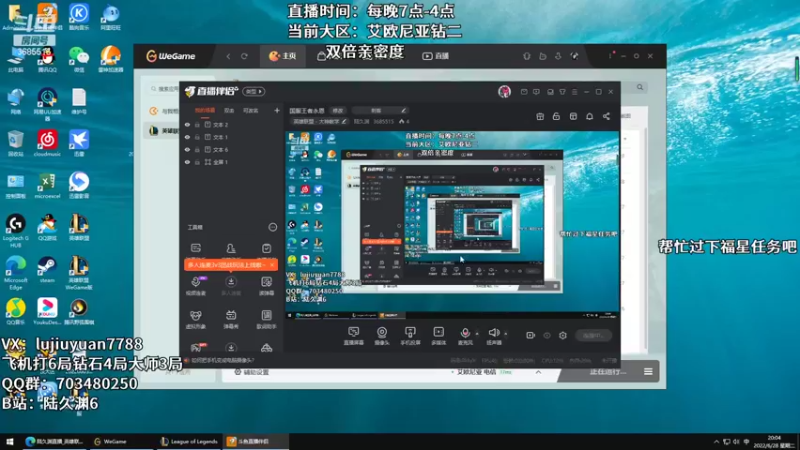Open the WeChat desktop icon 微信

point(79,59)
